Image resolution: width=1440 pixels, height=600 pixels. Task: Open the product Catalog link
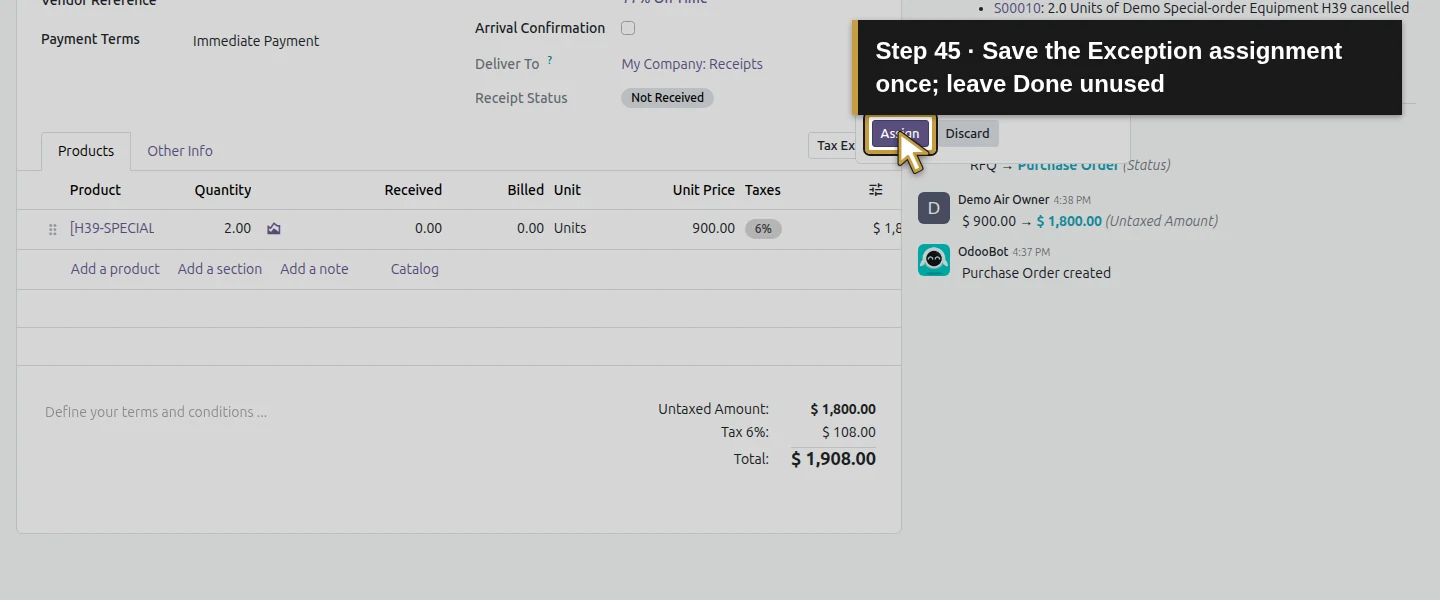[415, 269]
